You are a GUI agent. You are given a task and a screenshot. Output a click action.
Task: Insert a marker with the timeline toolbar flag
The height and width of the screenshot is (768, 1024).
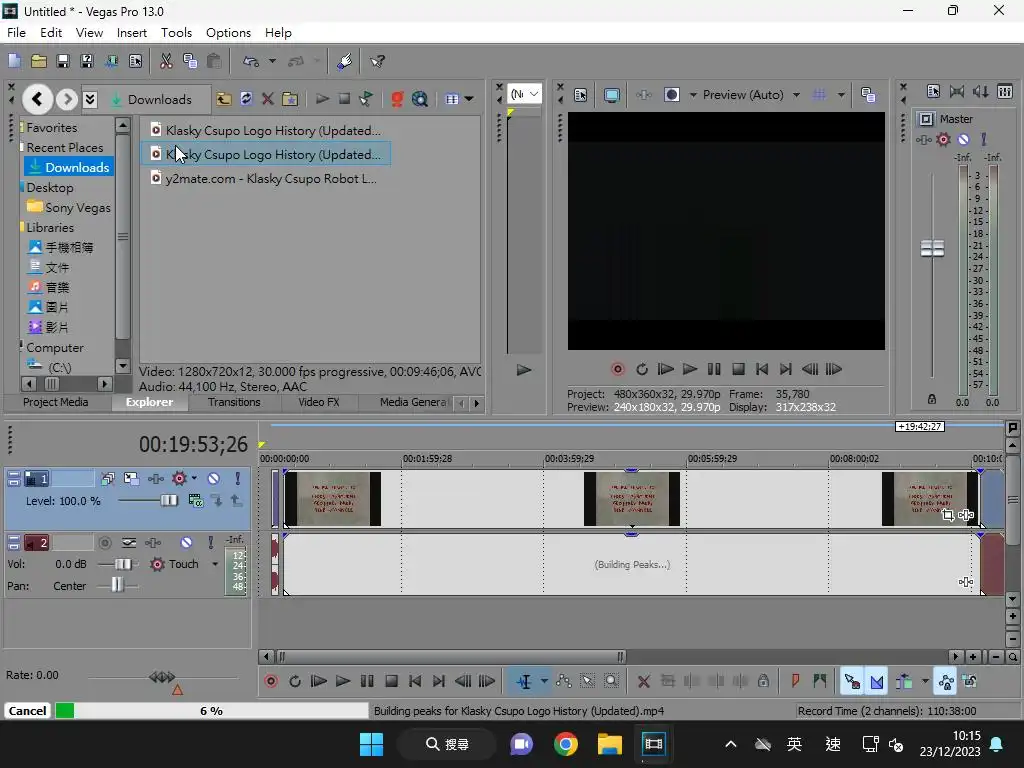pyautogui.click(x=795, y=681)
